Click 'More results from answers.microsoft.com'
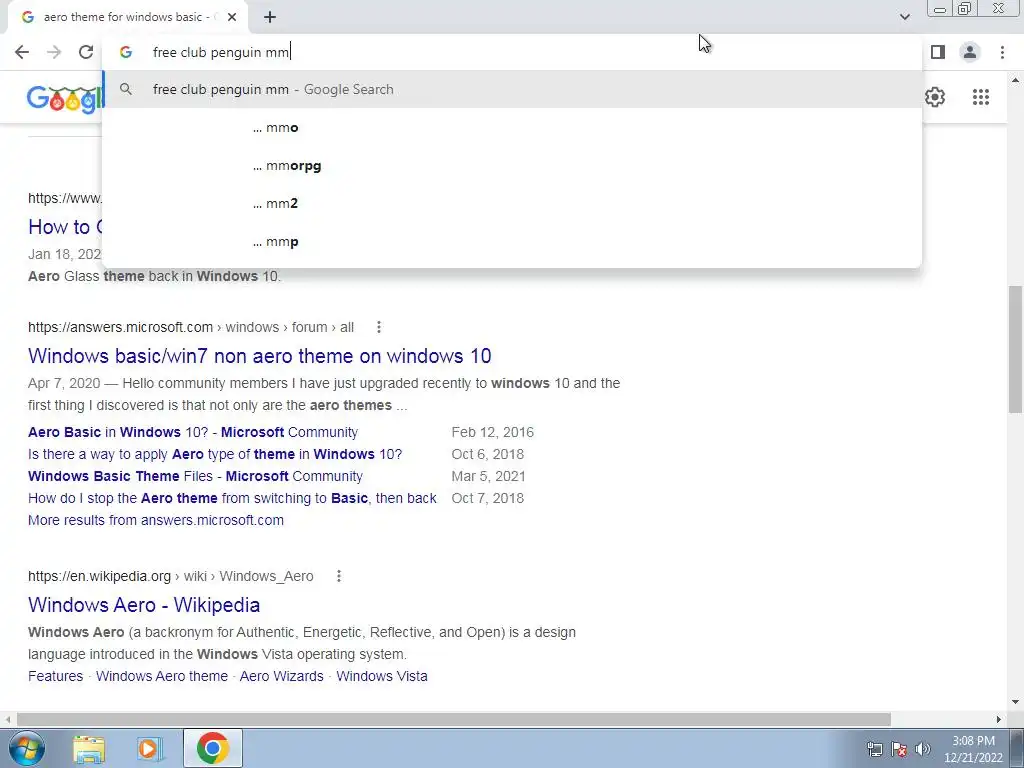Screen dimensions: 1024x768 pyautogui.click(x=155, y=520)
